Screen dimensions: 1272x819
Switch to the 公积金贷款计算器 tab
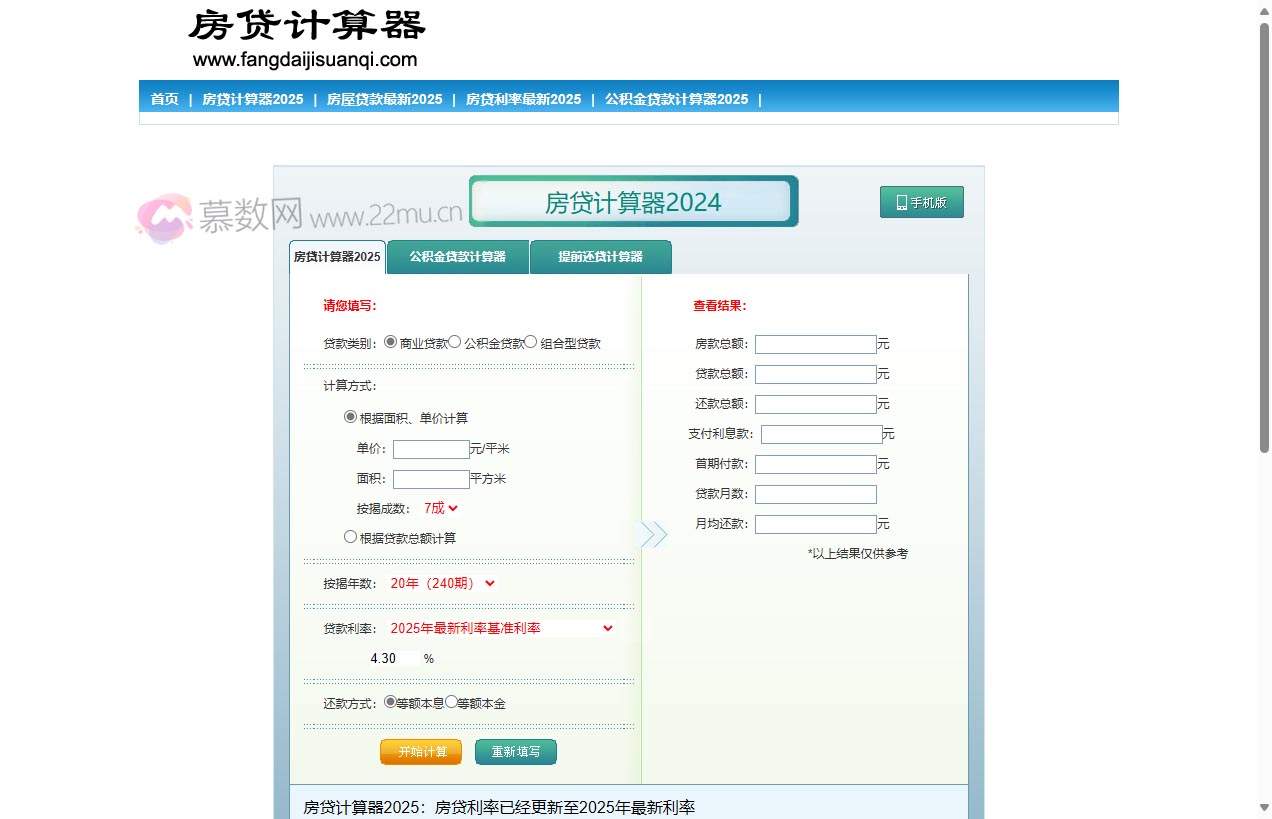pyautogui.click(x=456, y=257)
